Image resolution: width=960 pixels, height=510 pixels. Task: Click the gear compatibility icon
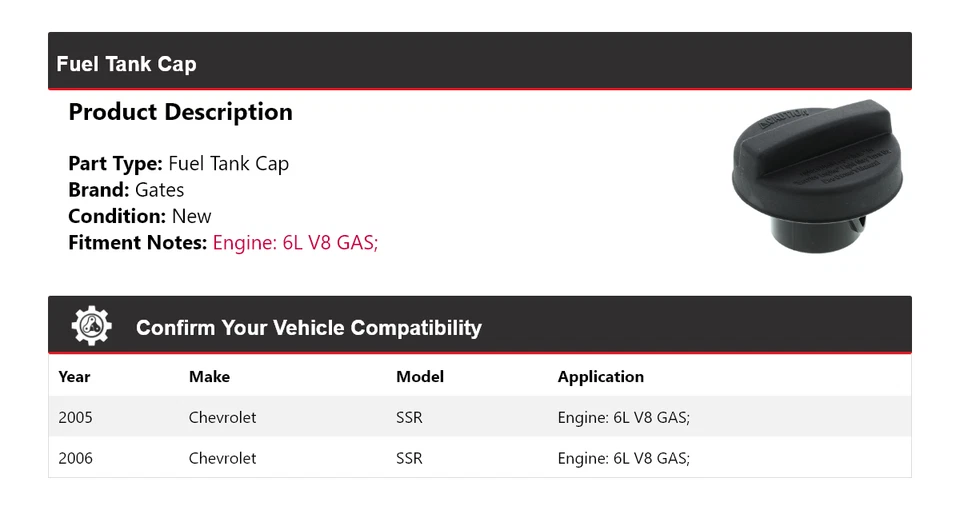point(92,327)
